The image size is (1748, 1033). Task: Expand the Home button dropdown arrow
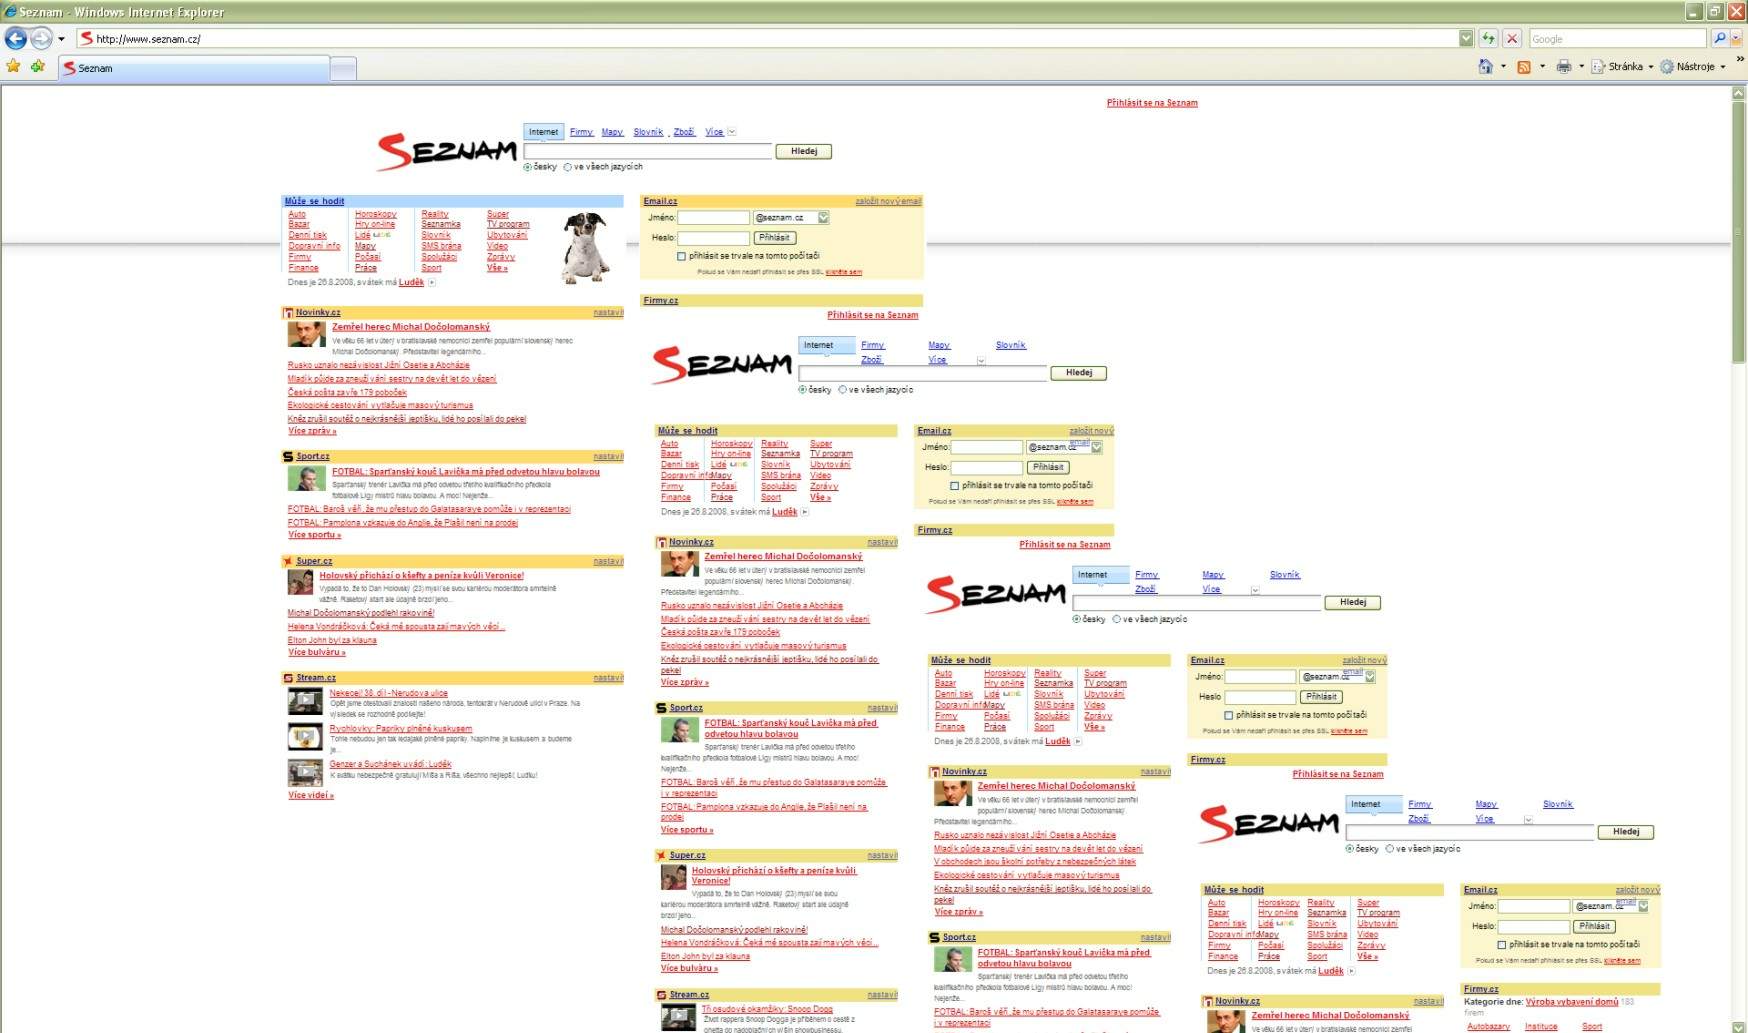[1503, 67]
